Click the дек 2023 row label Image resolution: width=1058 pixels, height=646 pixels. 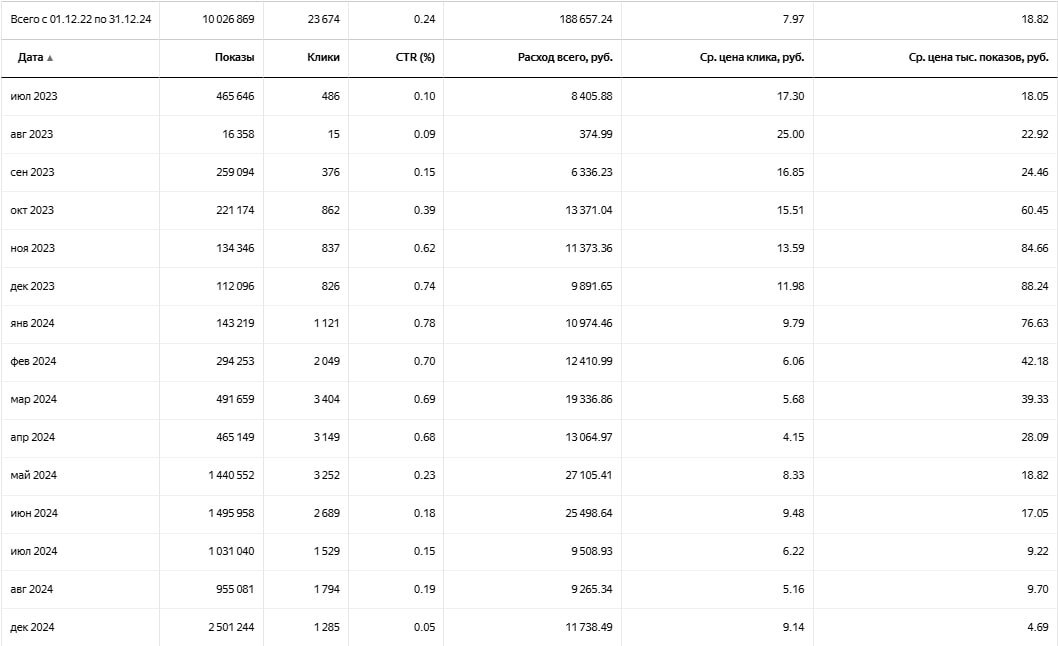click(32, 286)
